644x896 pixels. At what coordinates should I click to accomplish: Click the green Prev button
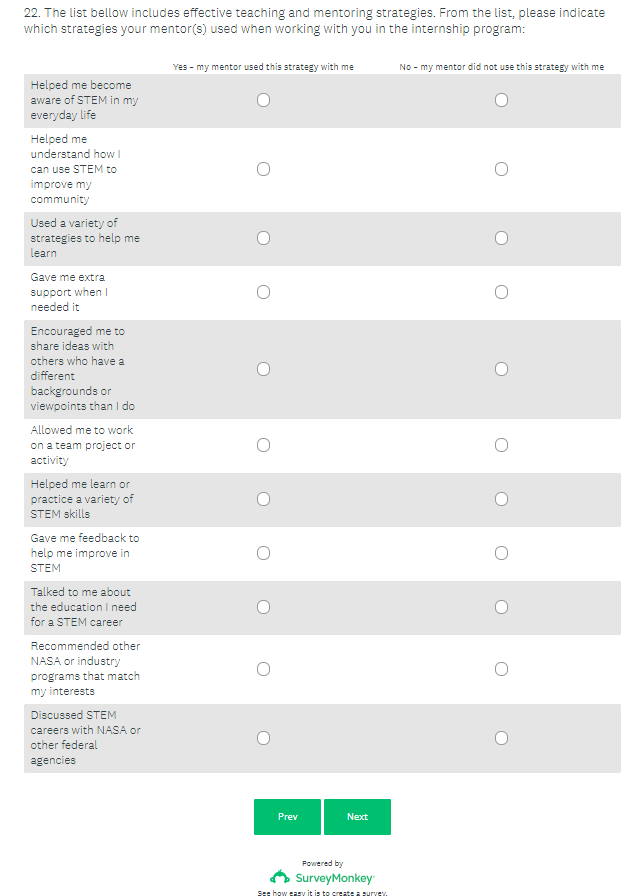click(287, 817)
